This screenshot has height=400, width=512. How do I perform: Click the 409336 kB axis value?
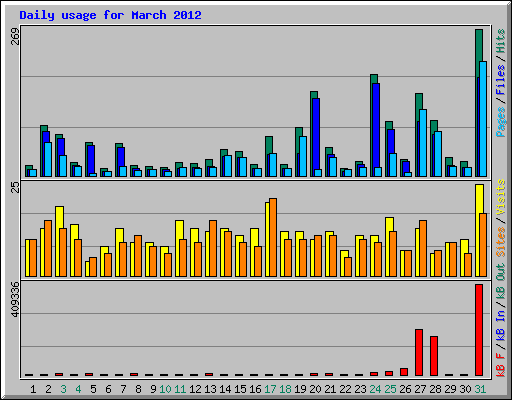[x=15, y=300]
